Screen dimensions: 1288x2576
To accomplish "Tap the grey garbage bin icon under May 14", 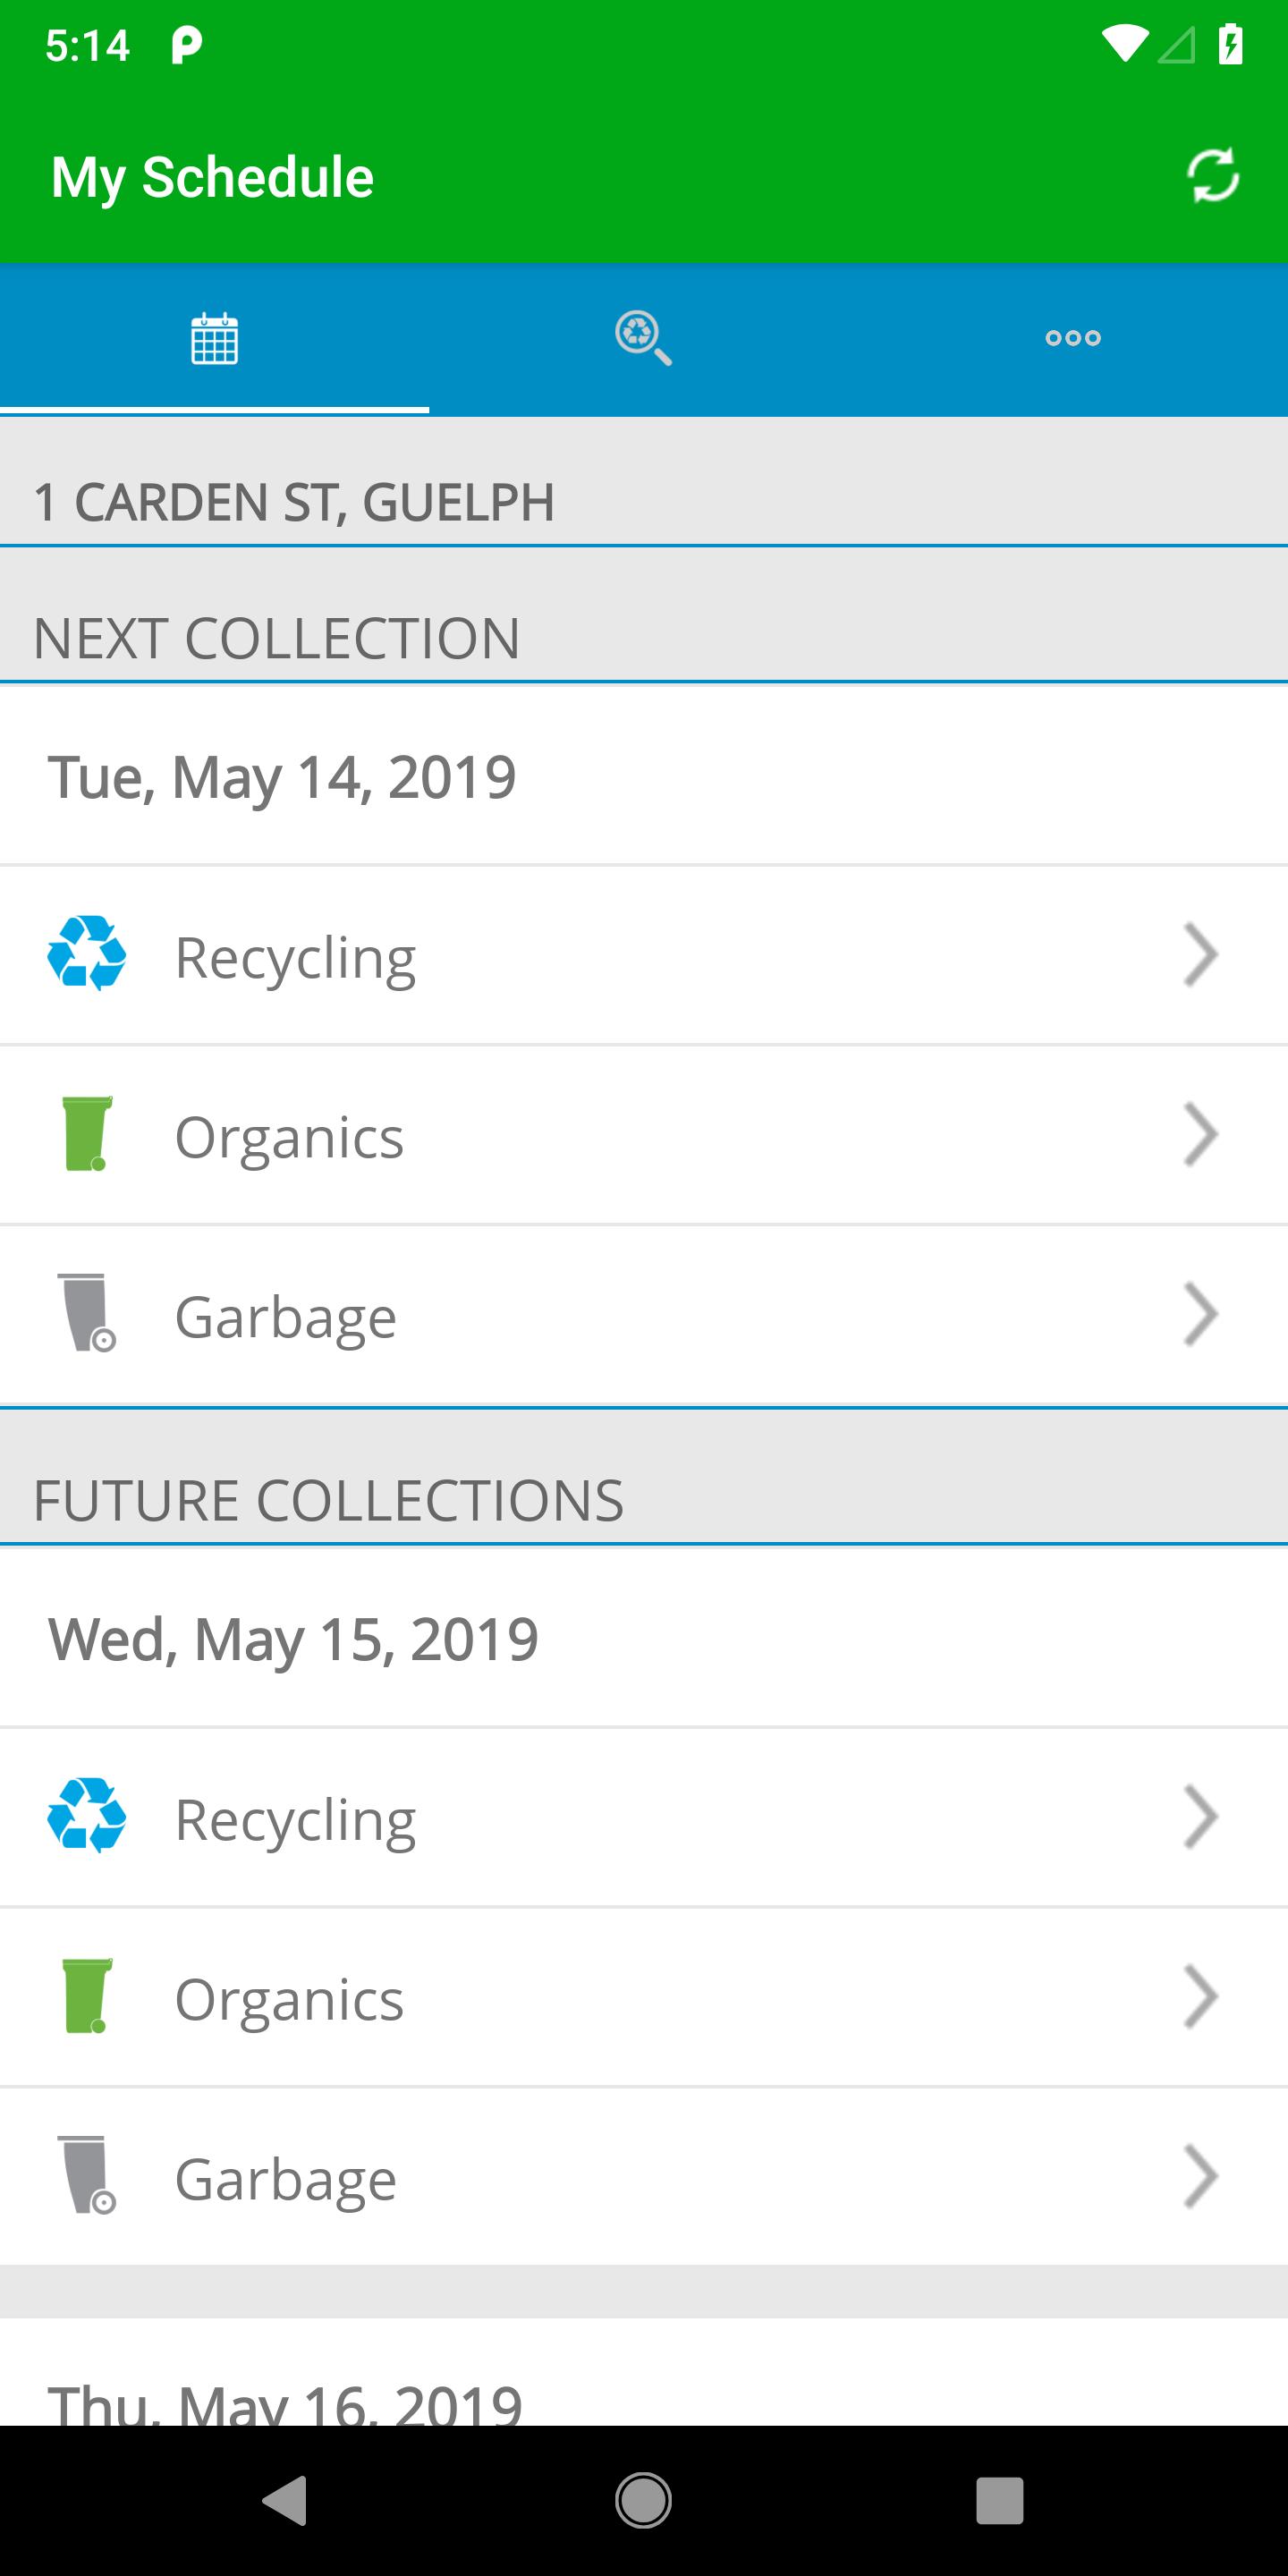I will coord(87,1313).
